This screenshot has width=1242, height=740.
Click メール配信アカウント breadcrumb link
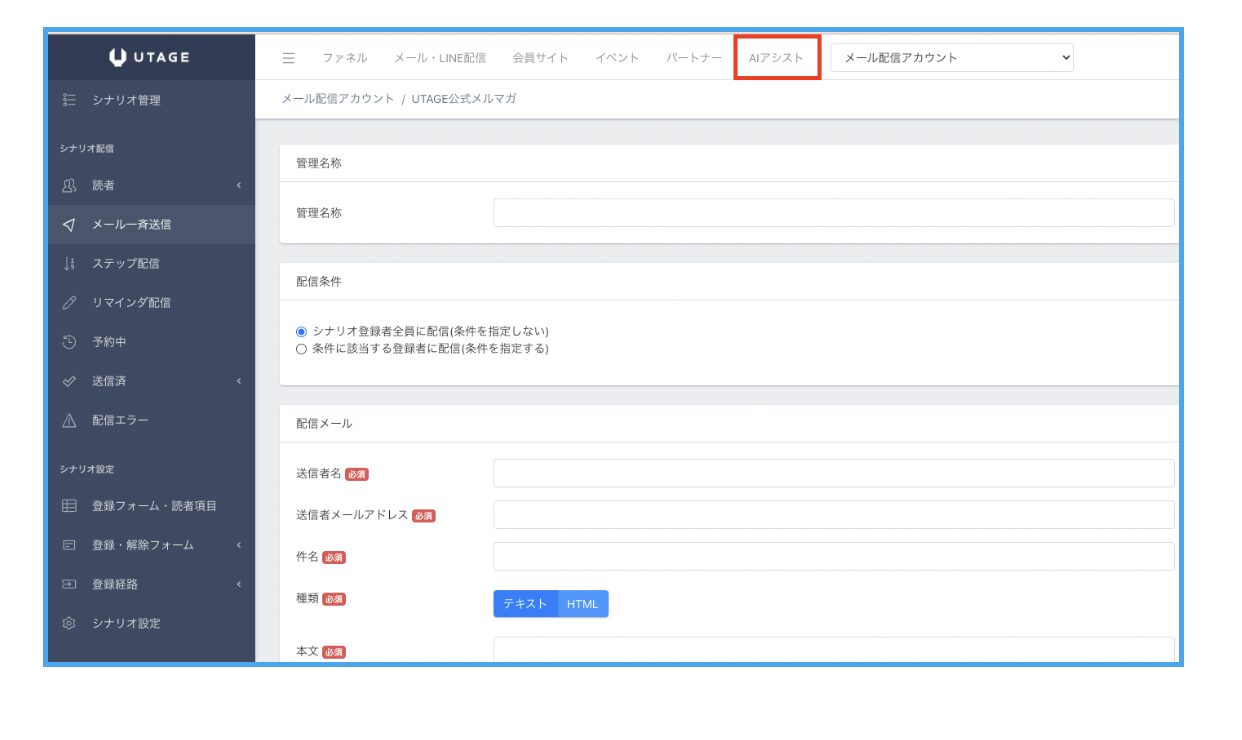click(x=338, y=99)
